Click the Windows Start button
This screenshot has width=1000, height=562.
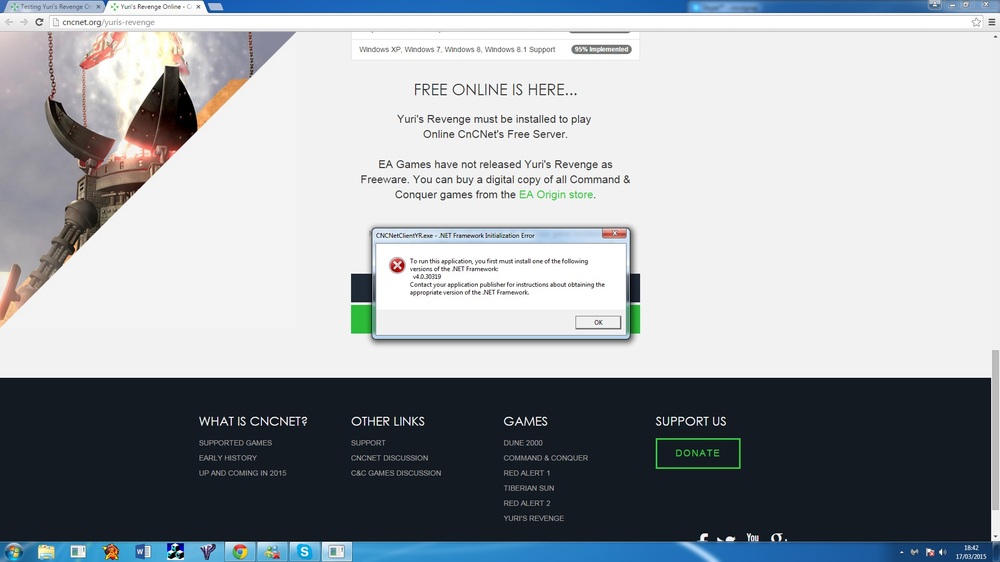pyautogui.click(x=14, y=551)
